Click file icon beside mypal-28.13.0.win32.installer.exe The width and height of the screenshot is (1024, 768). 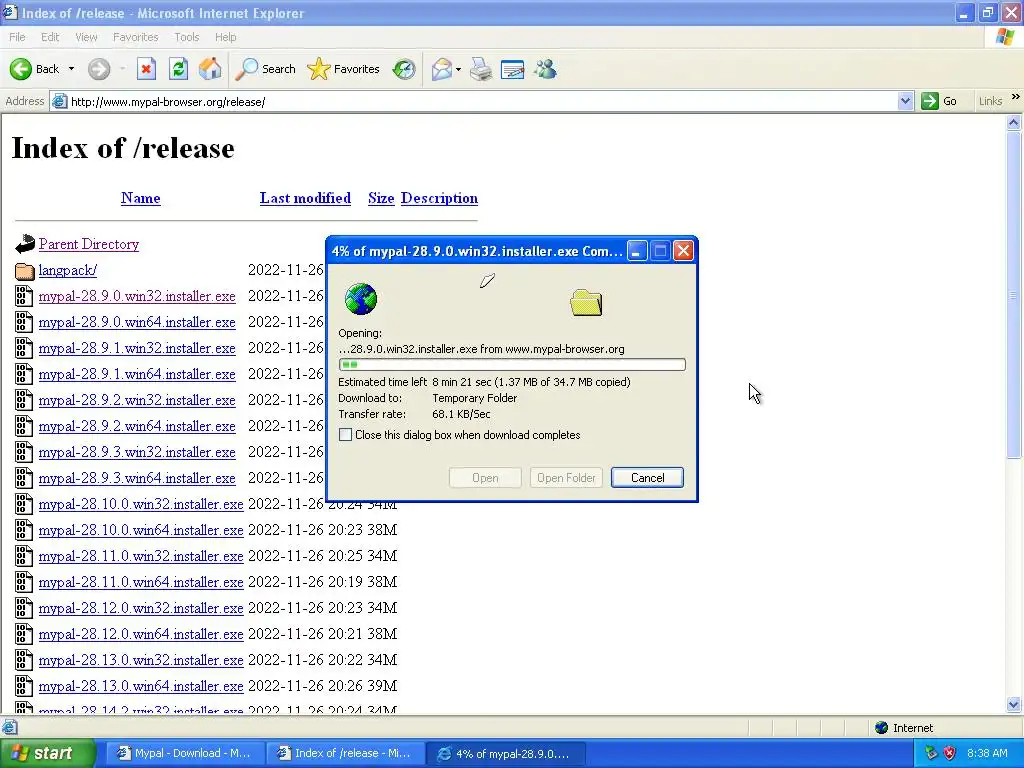[24, 660]
